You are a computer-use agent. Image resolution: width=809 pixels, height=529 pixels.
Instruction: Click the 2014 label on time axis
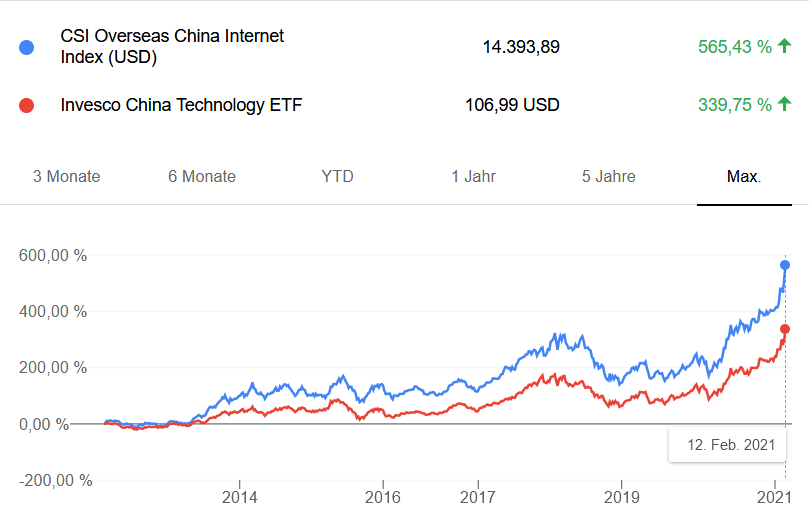240,497
